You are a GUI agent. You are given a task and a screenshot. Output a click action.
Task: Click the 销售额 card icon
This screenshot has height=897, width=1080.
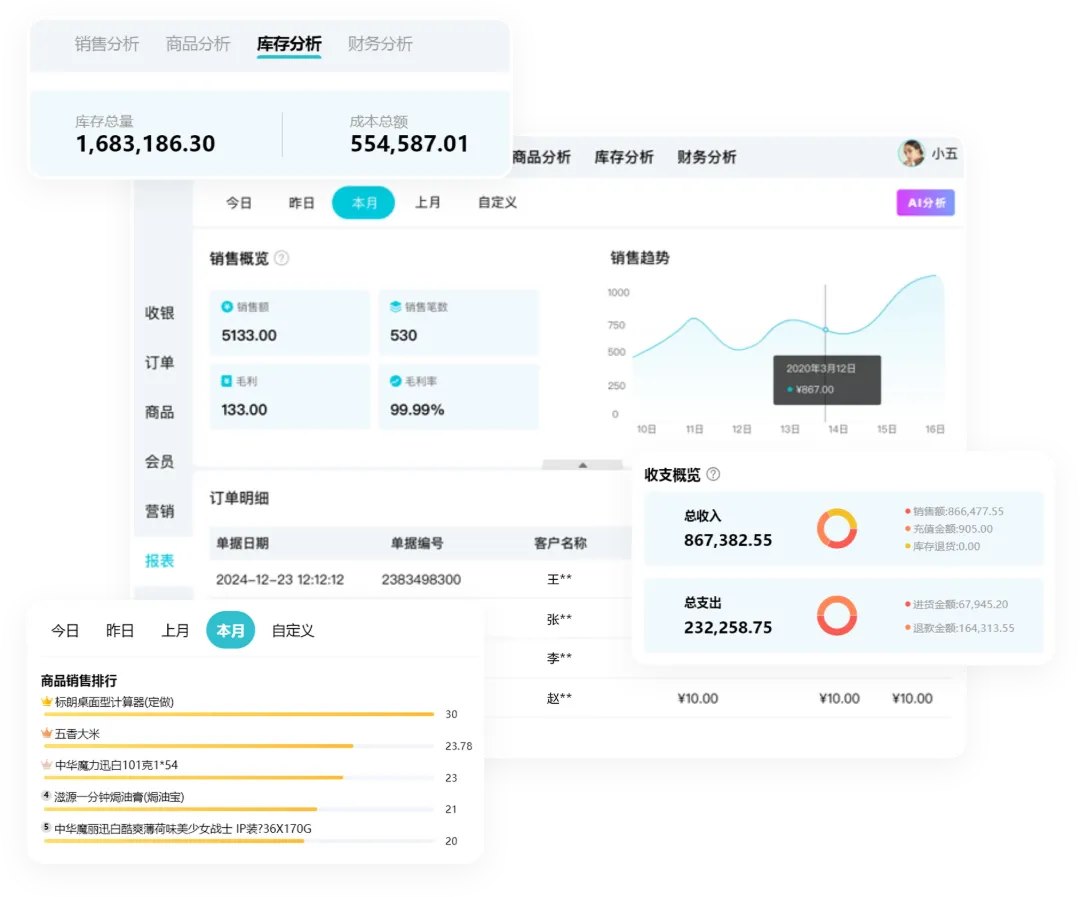pos(227,307)
